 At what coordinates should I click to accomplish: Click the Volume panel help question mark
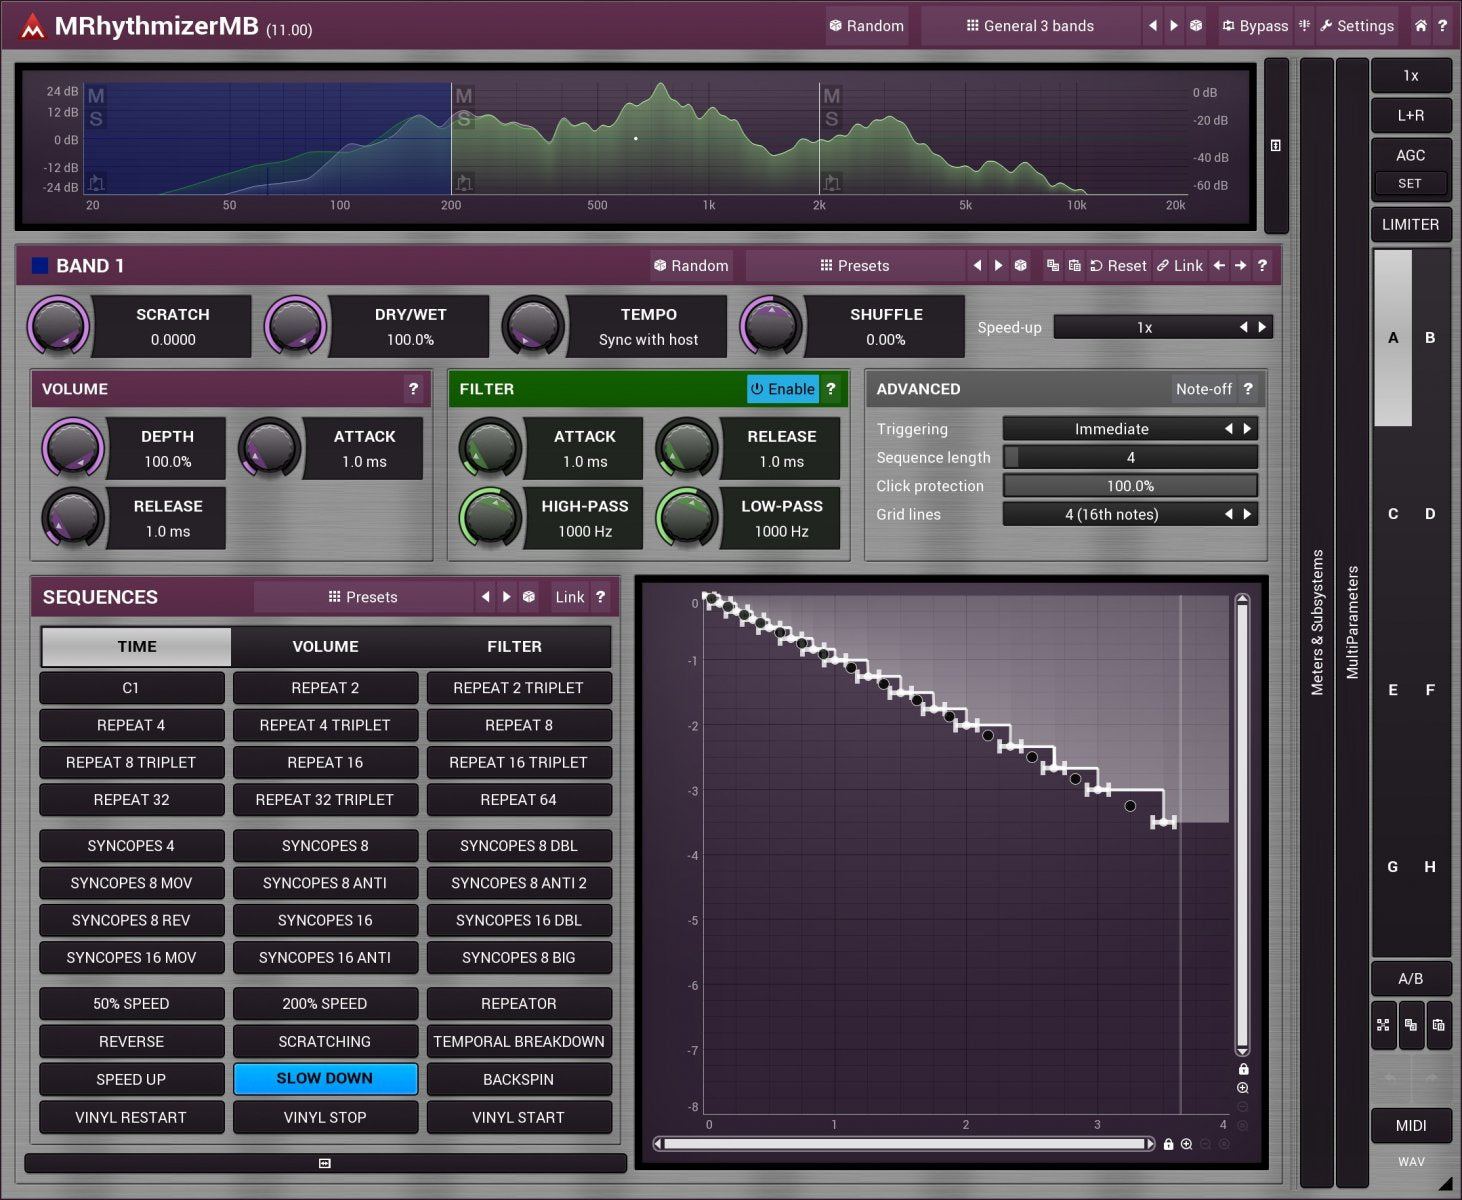point(413,389)
